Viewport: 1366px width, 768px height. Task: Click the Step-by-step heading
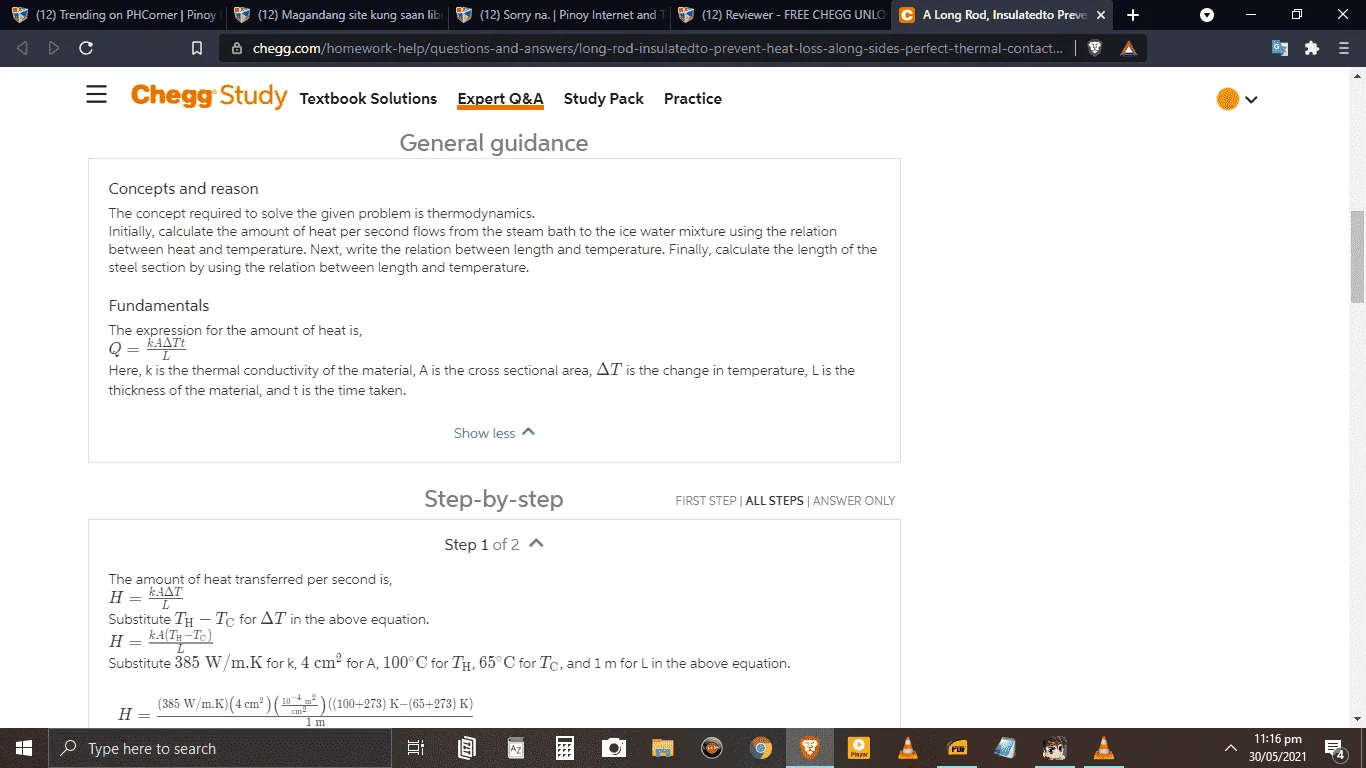click(494, 499)
